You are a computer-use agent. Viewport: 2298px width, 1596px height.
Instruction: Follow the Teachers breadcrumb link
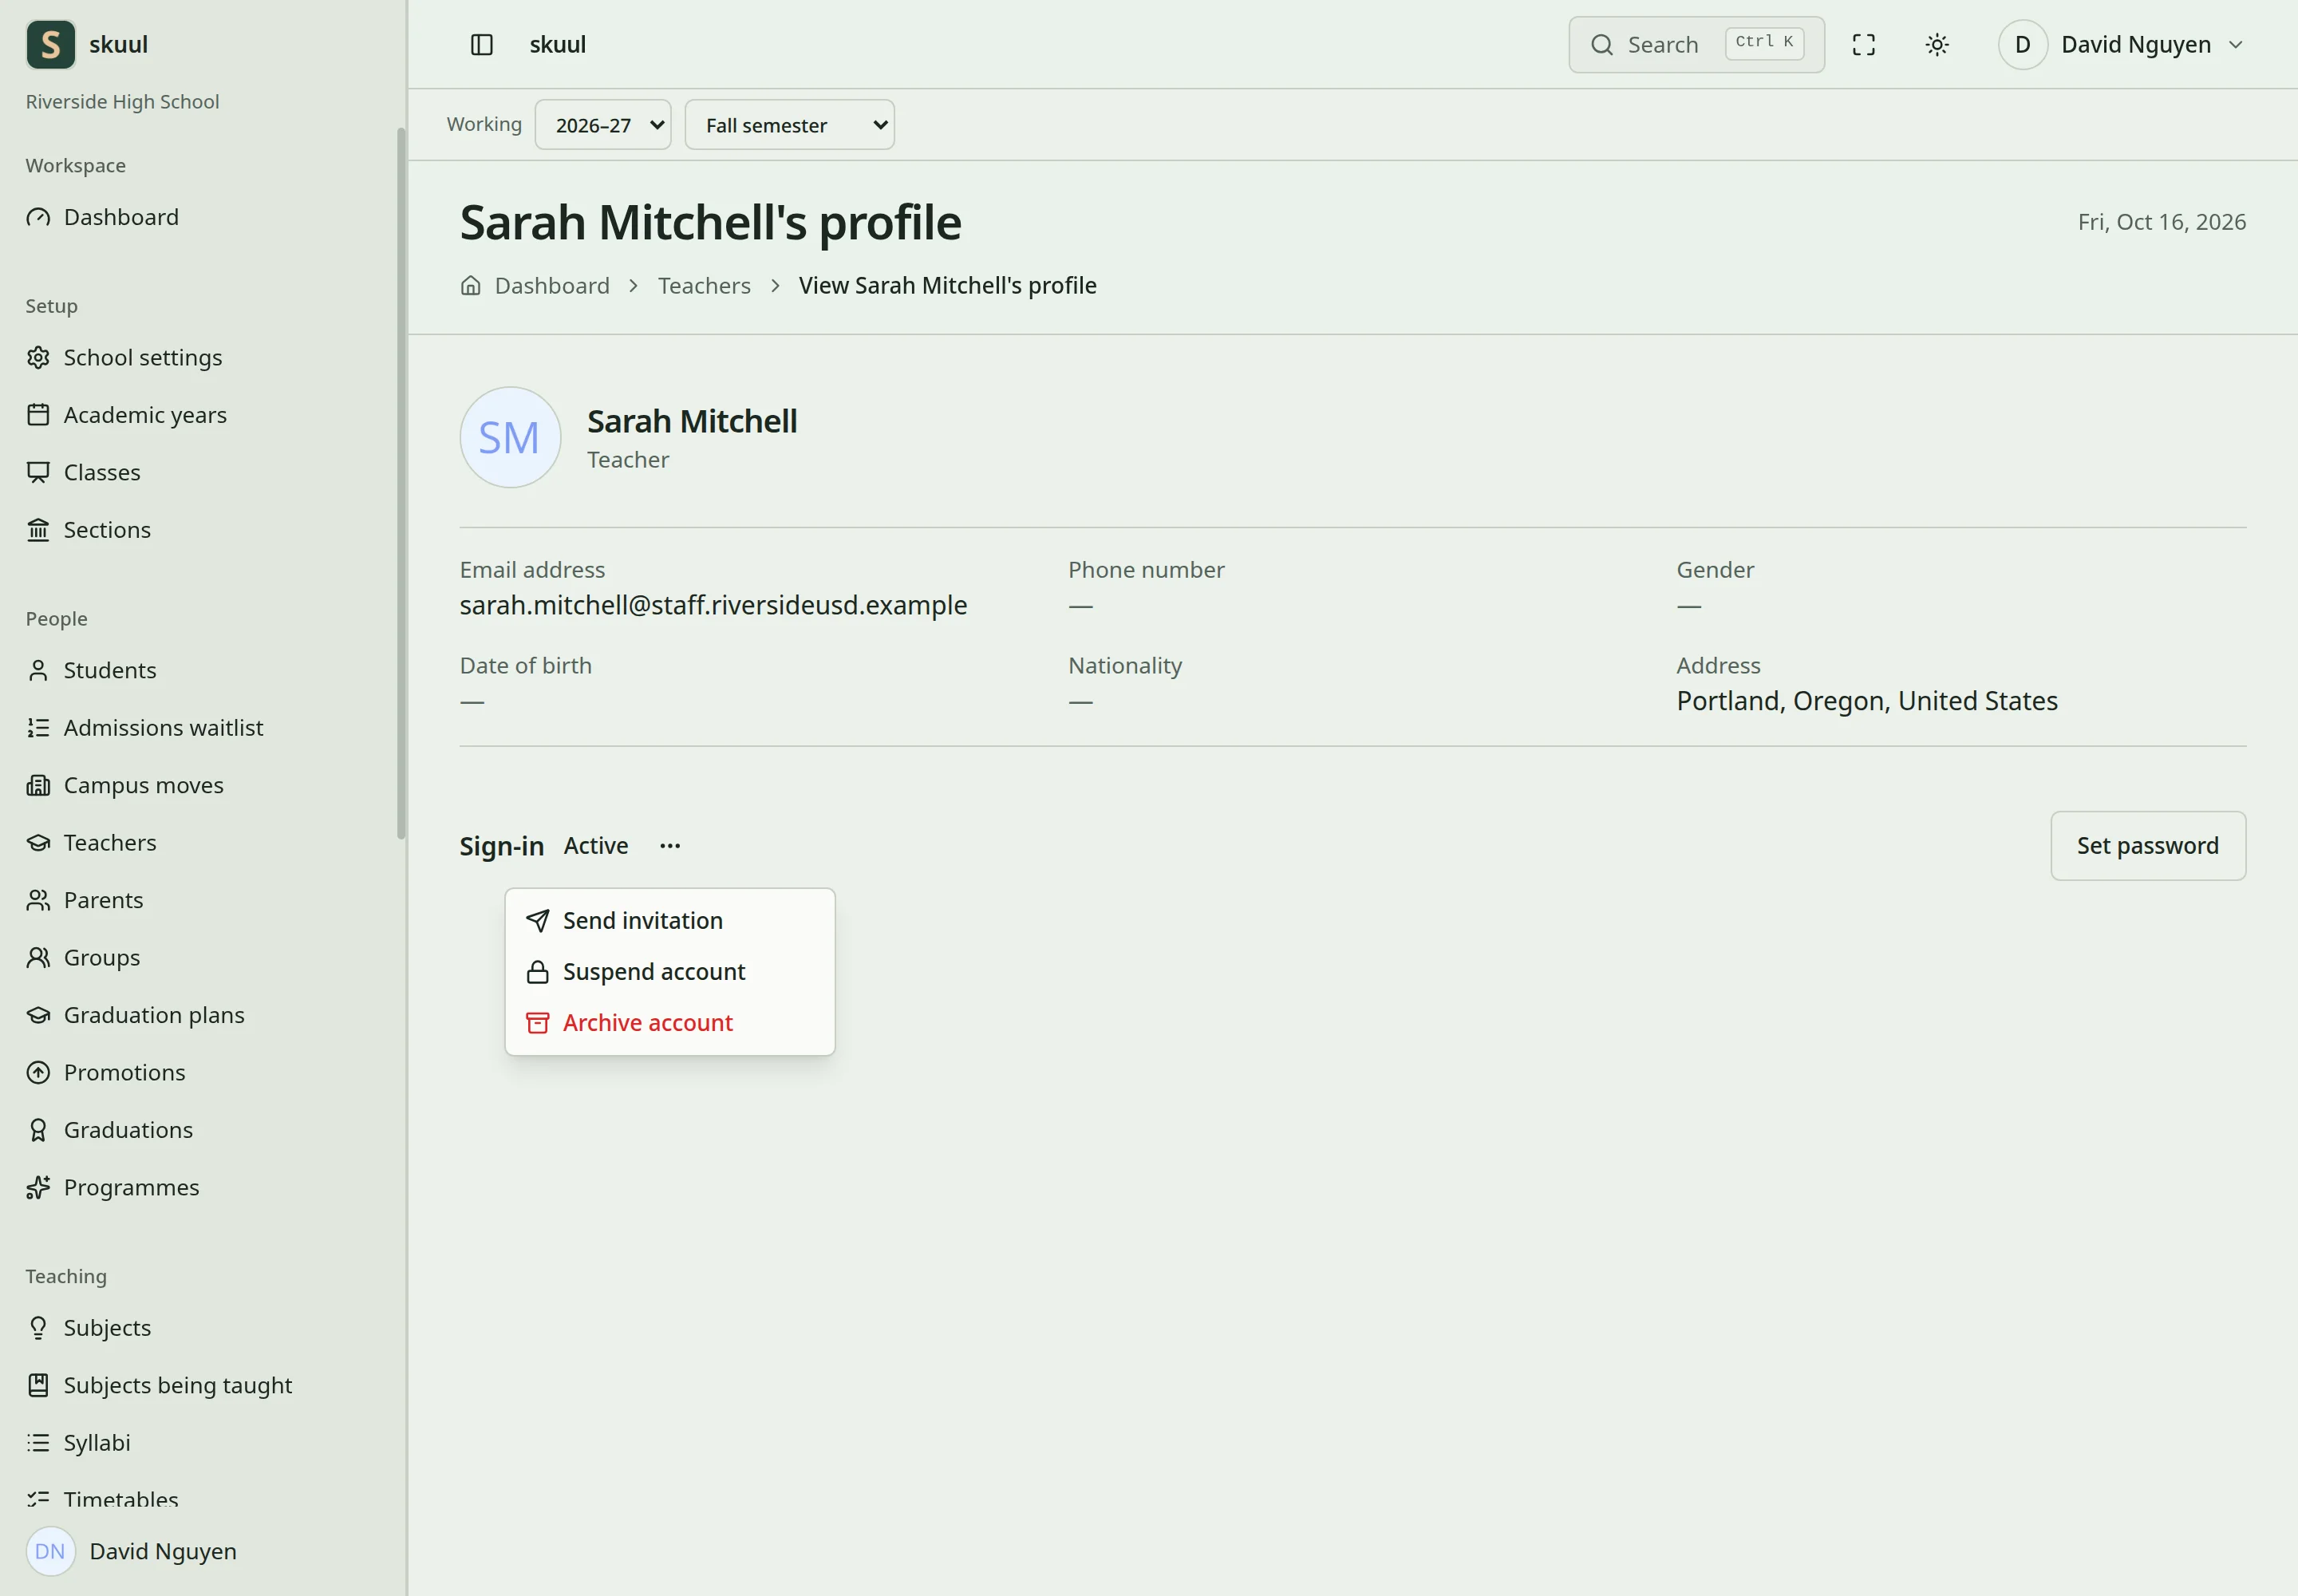[x=704, y=286]
